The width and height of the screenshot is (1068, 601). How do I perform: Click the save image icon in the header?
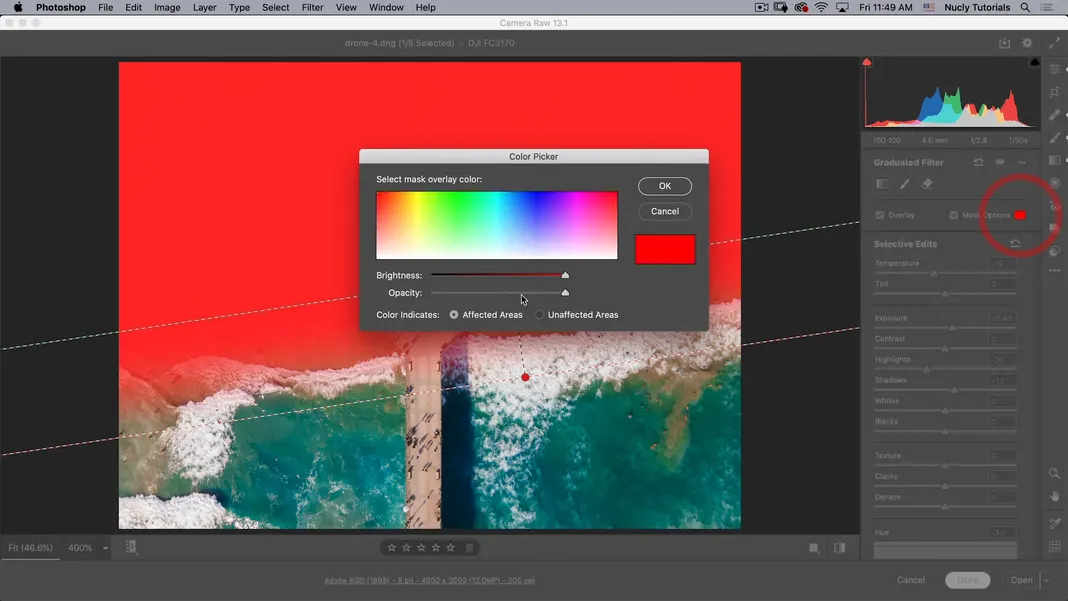pos(1005,43)
